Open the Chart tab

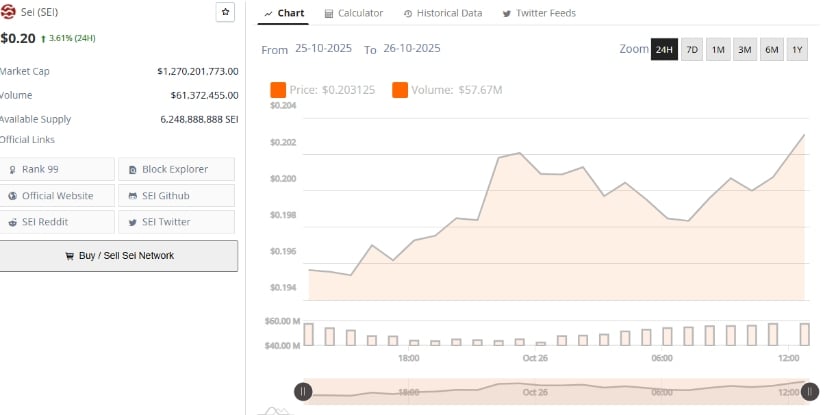pos(284,13)
